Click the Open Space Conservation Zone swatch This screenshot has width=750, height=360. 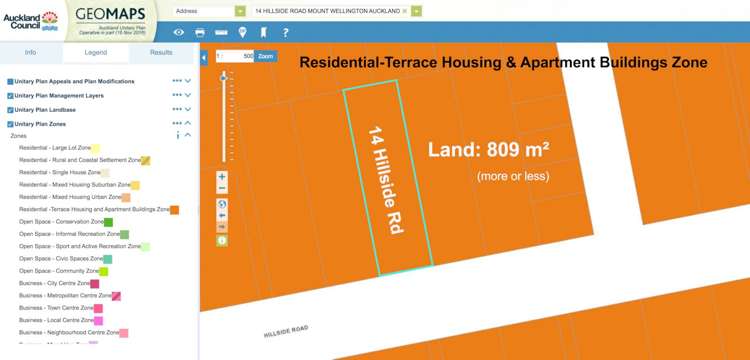tap(108, 222)
